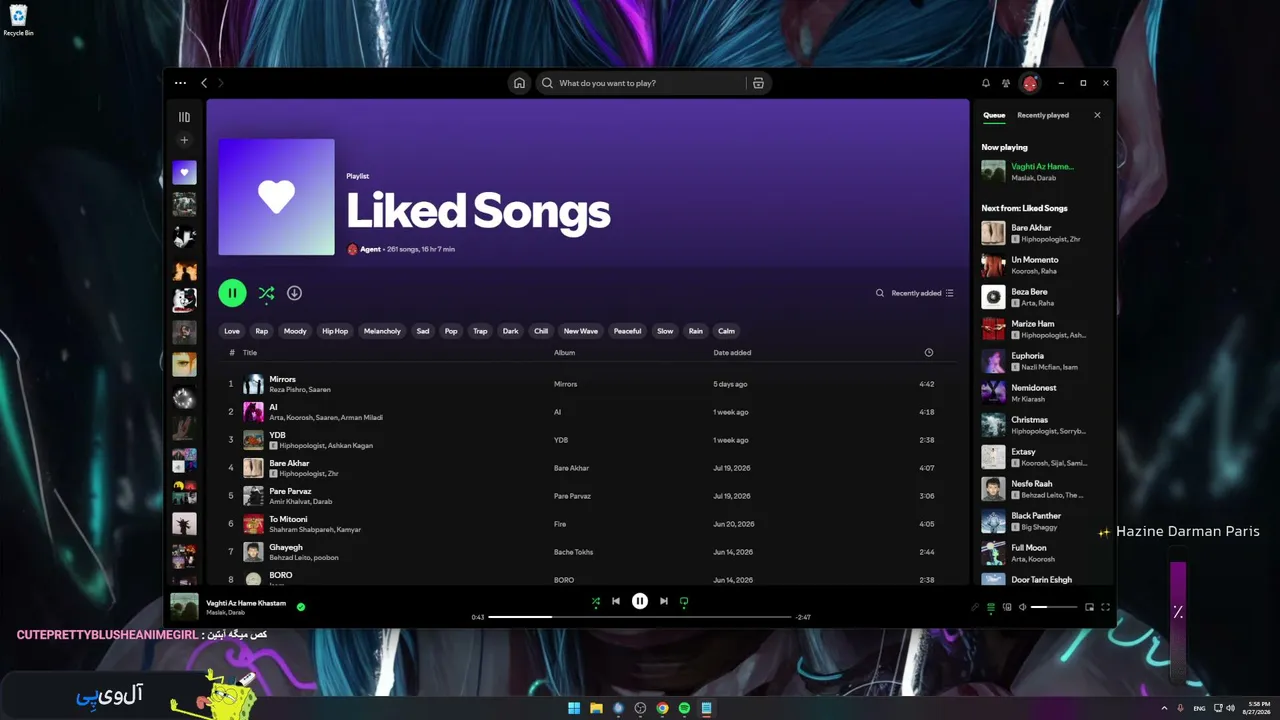Filter songs by Moody tag
Screen dimensions: 1280x720
pos(295,331)
